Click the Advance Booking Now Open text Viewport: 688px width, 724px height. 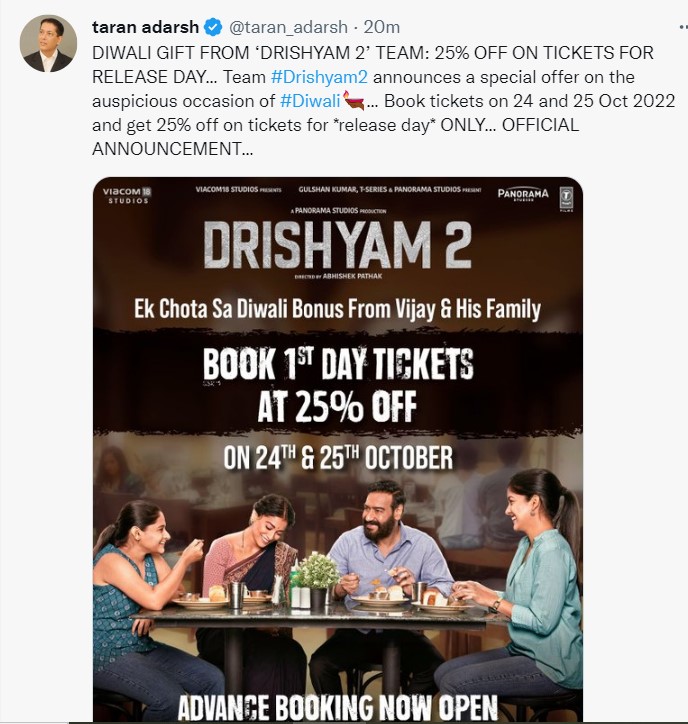(x=338, y=706)
